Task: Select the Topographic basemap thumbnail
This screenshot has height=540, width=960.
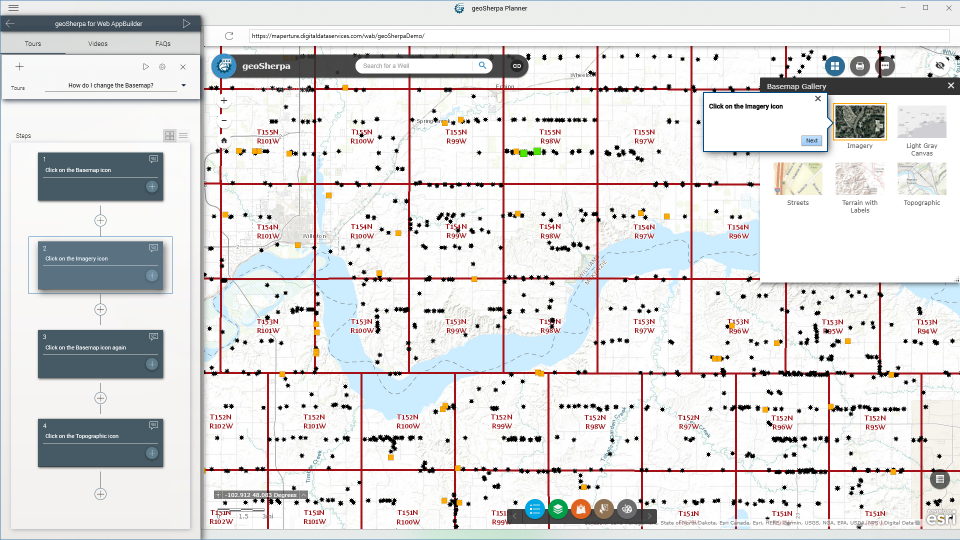Action: (921, 180)
